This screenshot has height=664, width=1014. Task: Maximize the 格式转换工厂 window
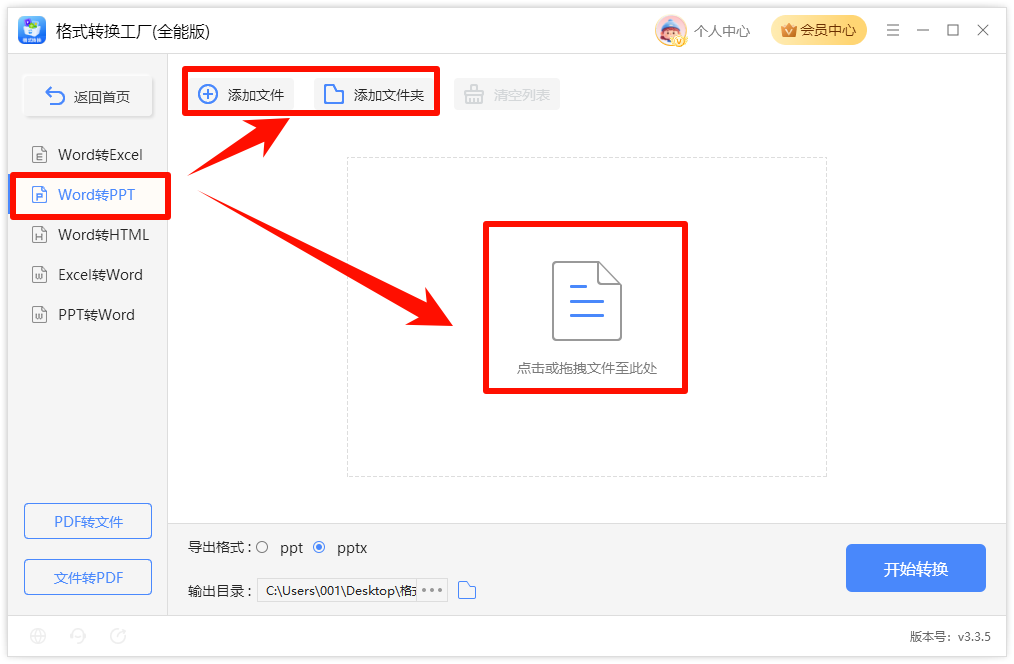(953, 30)
